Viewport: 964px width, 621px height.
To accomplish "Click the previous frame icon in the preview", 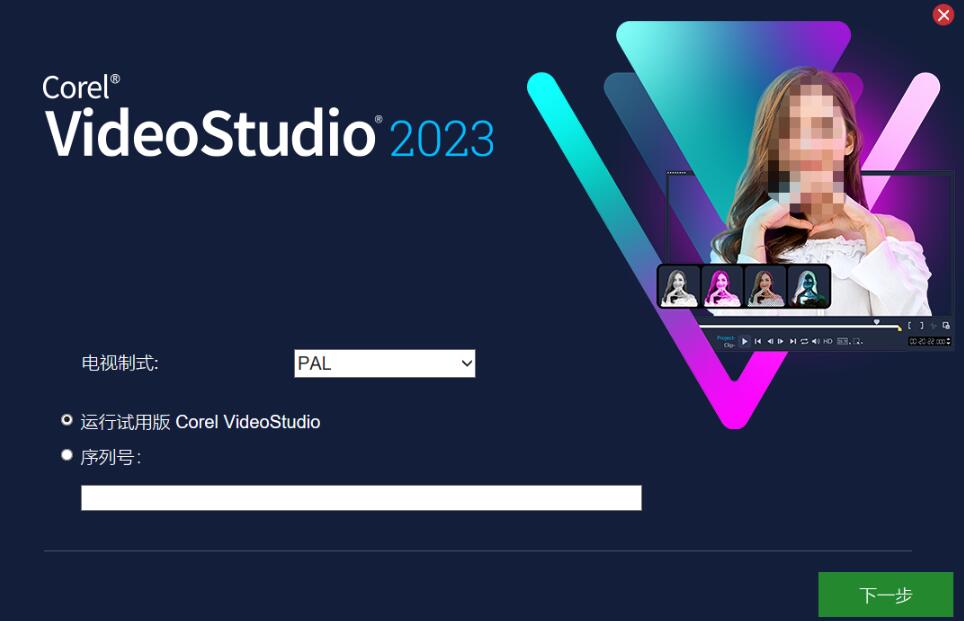I will 770,341.
